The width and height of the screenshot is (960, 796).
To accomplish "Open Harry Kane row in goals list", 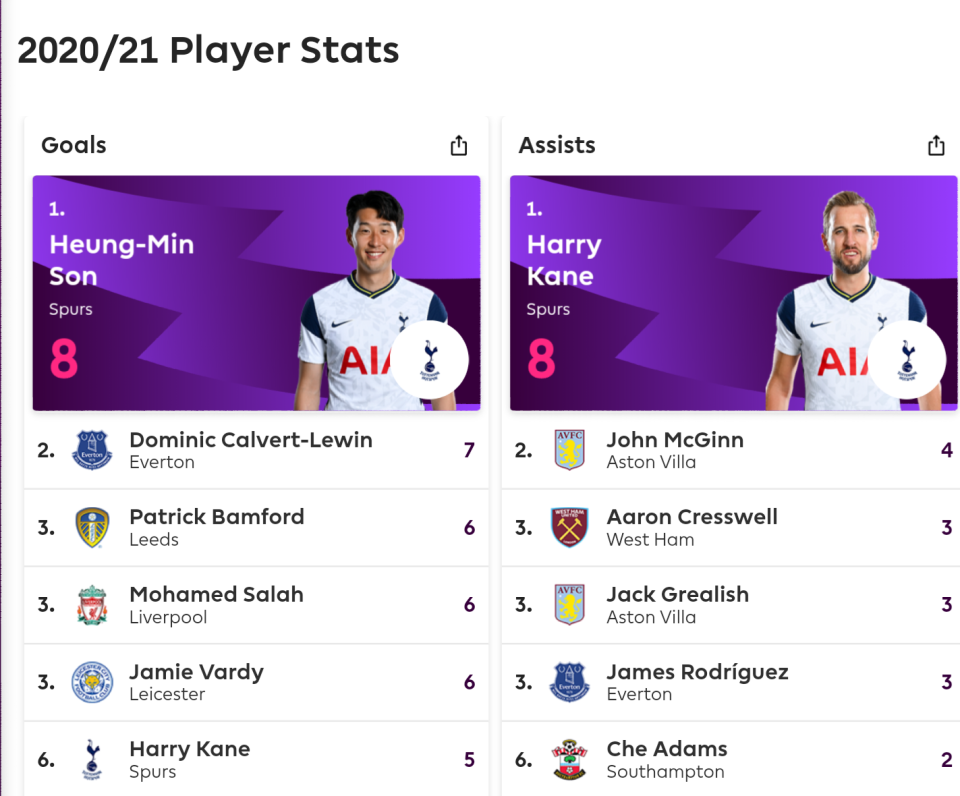I will 190,750.
